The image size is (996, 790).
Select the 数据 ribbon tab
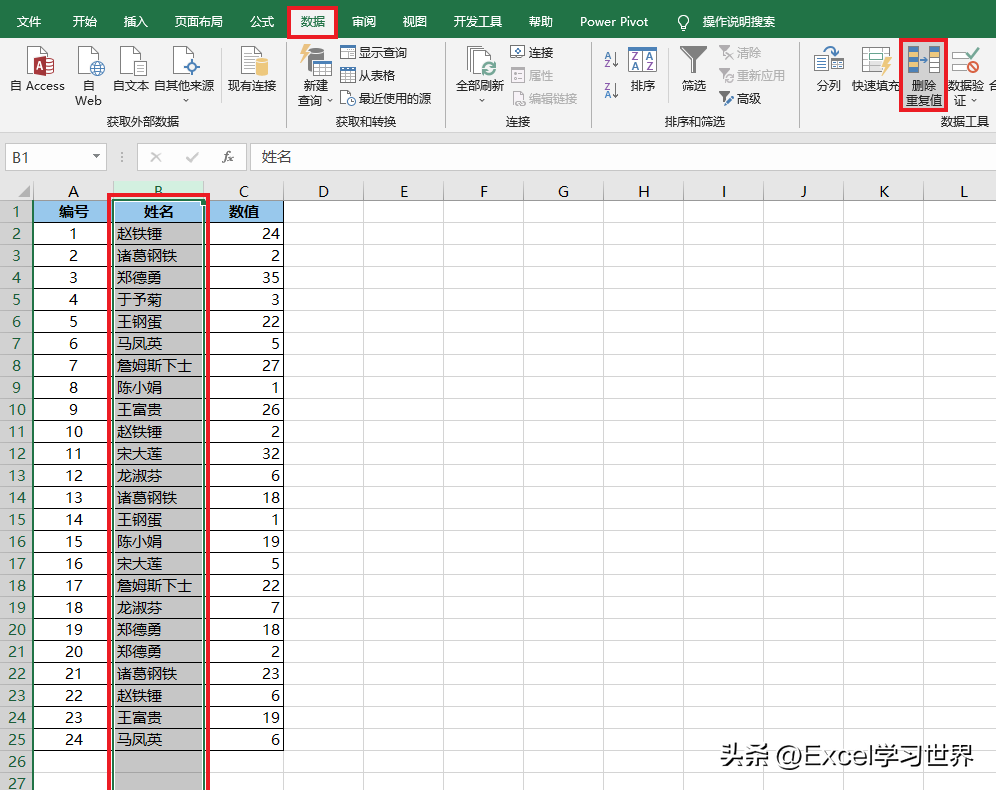click(313, 22)
